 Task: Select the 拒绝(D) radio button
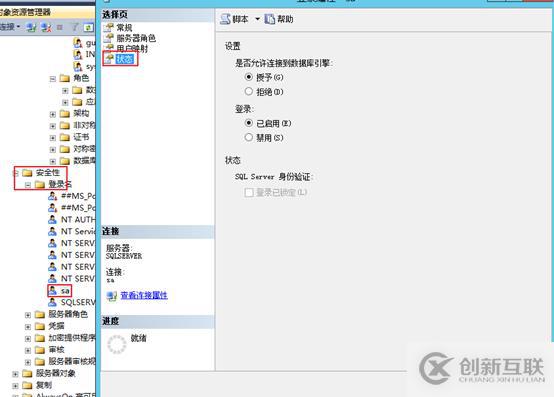(x=249, y=91)
